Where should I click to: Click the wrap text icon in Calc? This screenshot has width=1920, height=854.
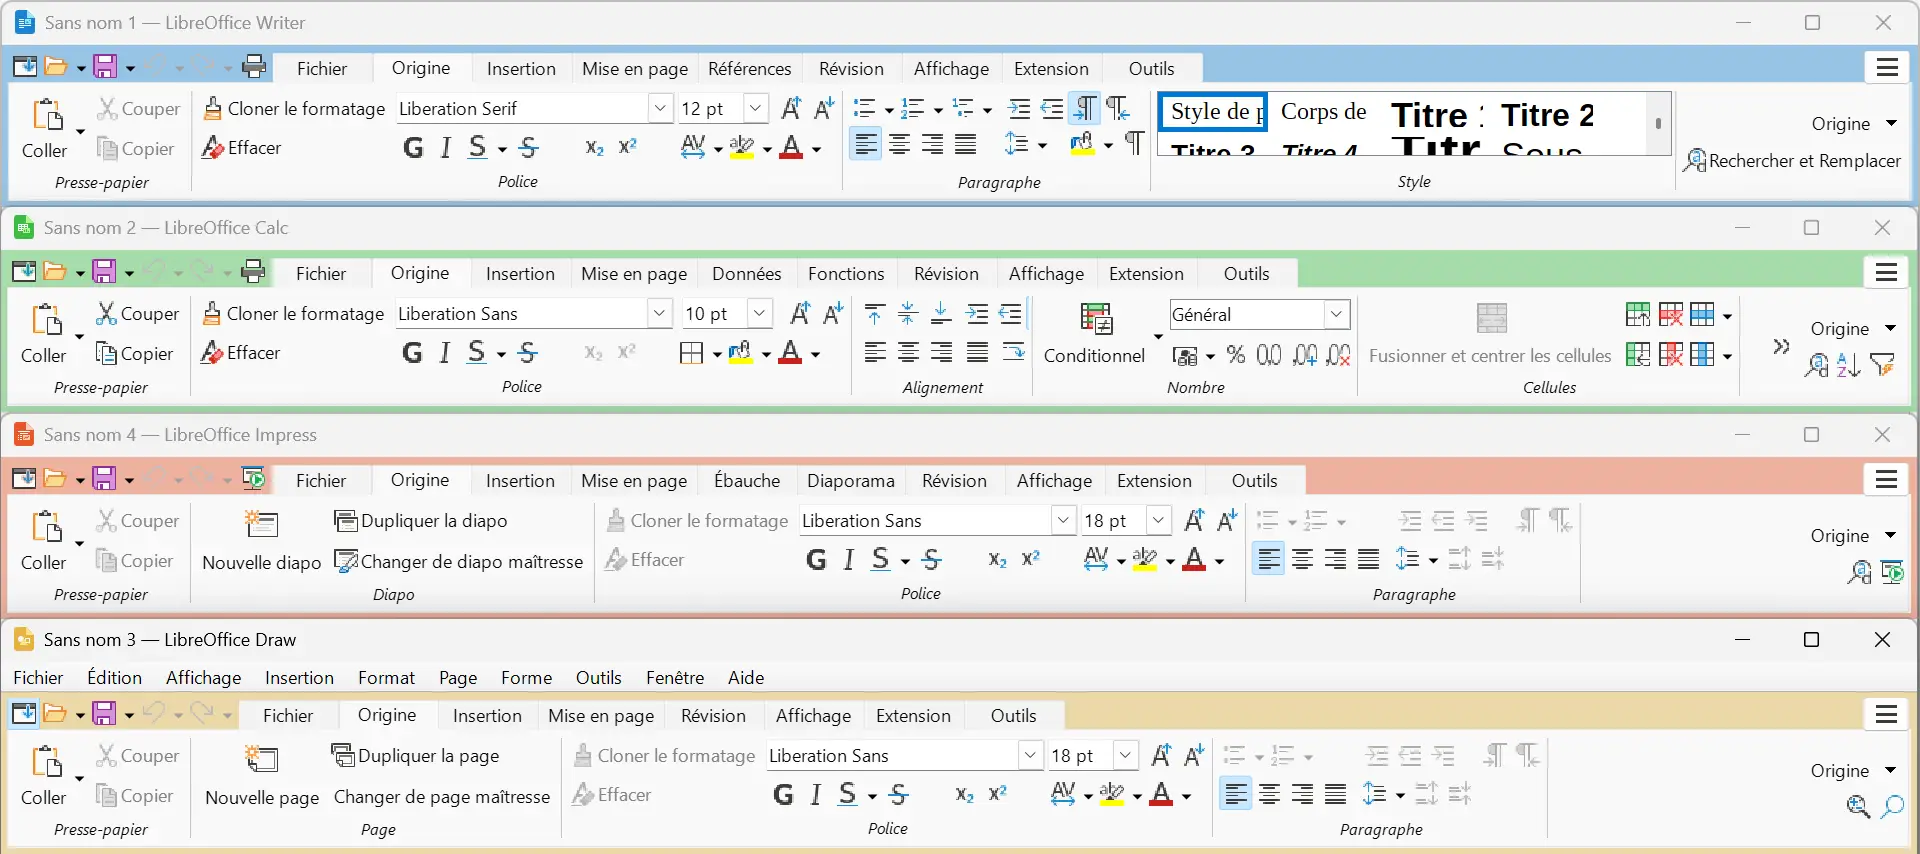[x=1013, y=352]
